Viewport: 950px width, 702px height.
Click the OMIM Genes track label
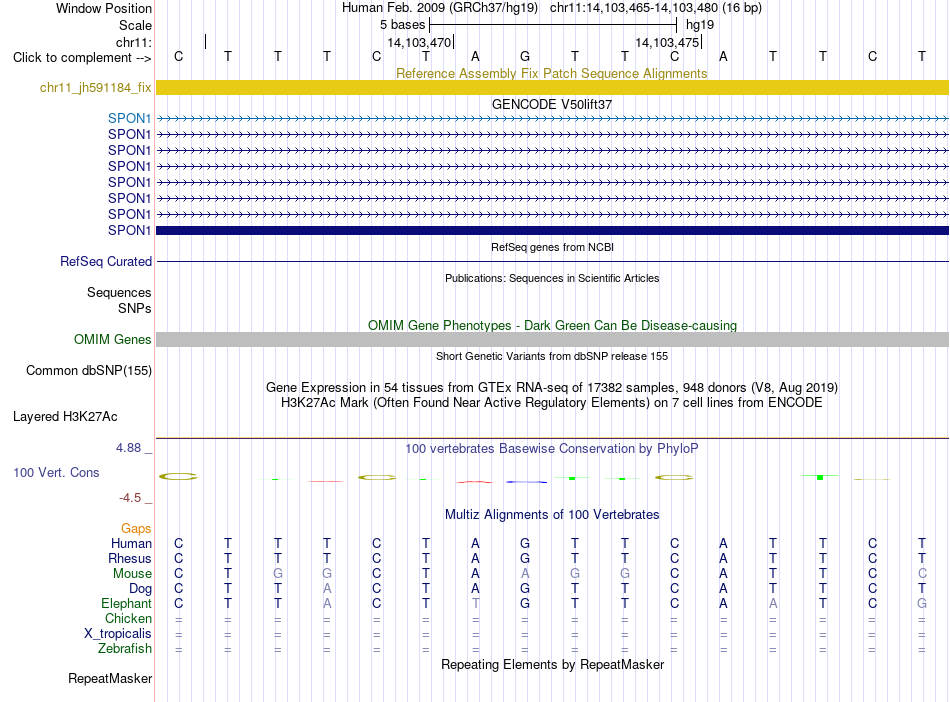tap(112, 339)
